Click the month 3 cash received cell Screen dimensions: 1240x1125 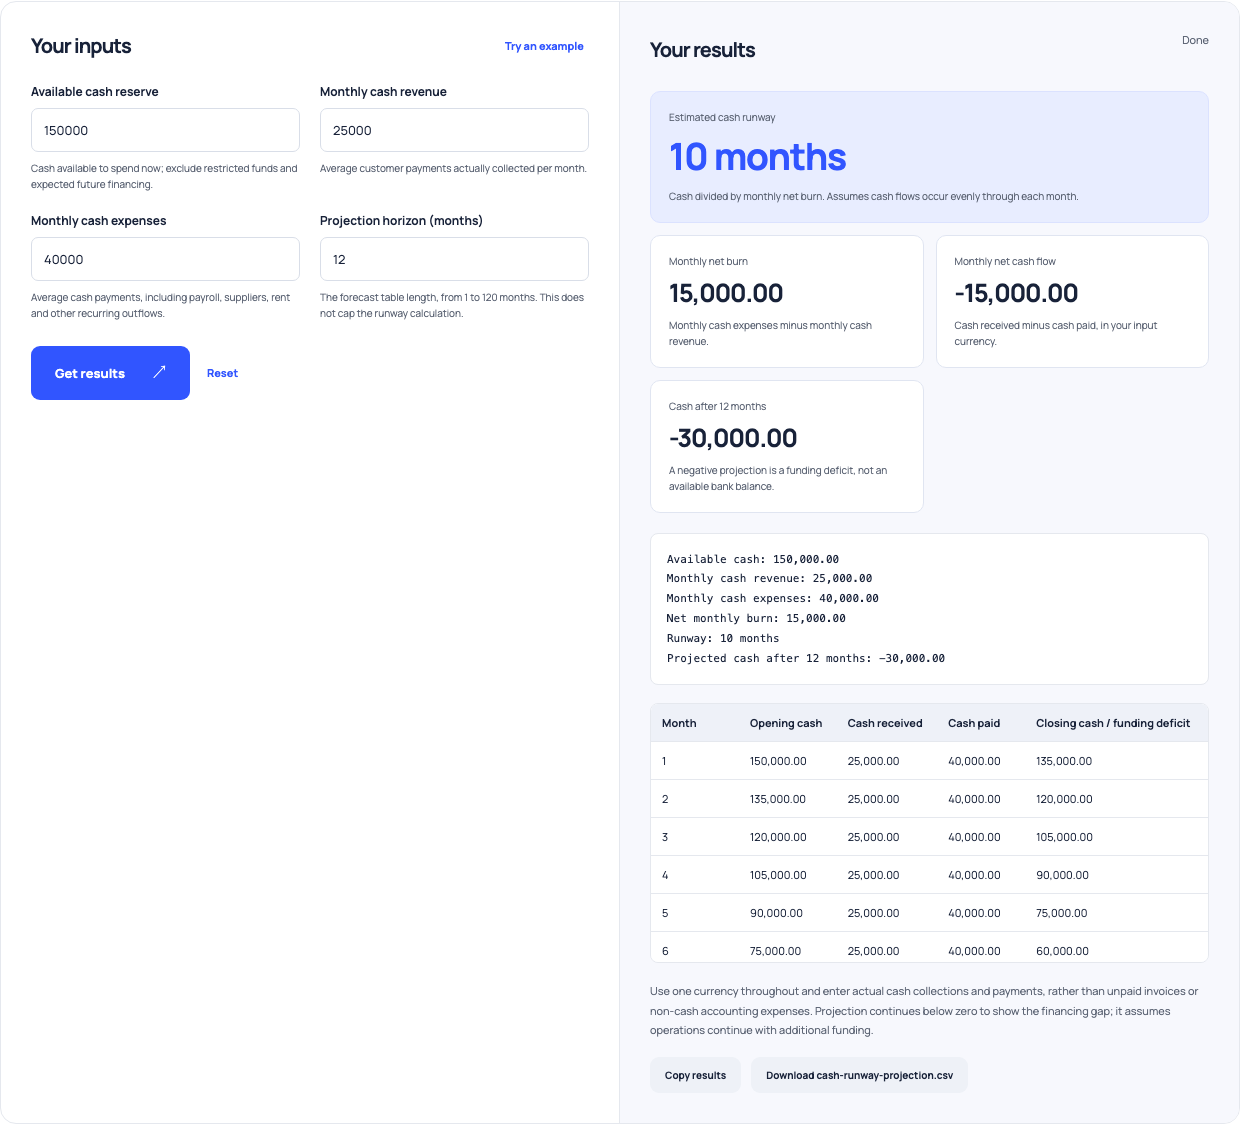click(x=873, y=837)
